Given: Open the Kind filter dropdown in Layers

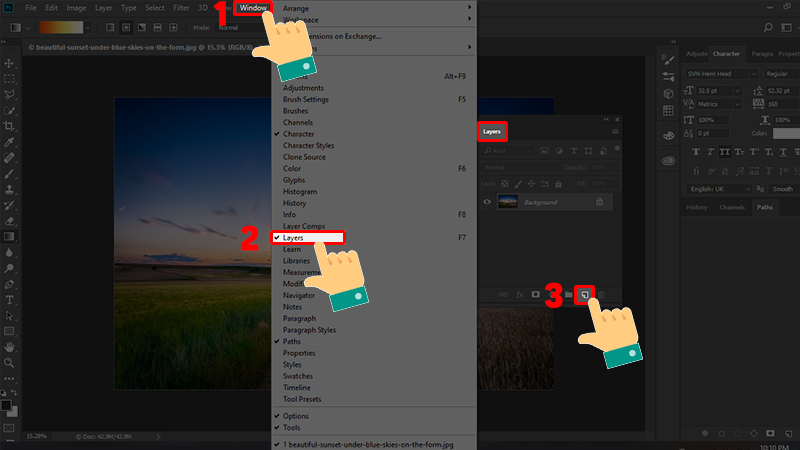Looking at the screenshot, I should (x=508, y=151).
